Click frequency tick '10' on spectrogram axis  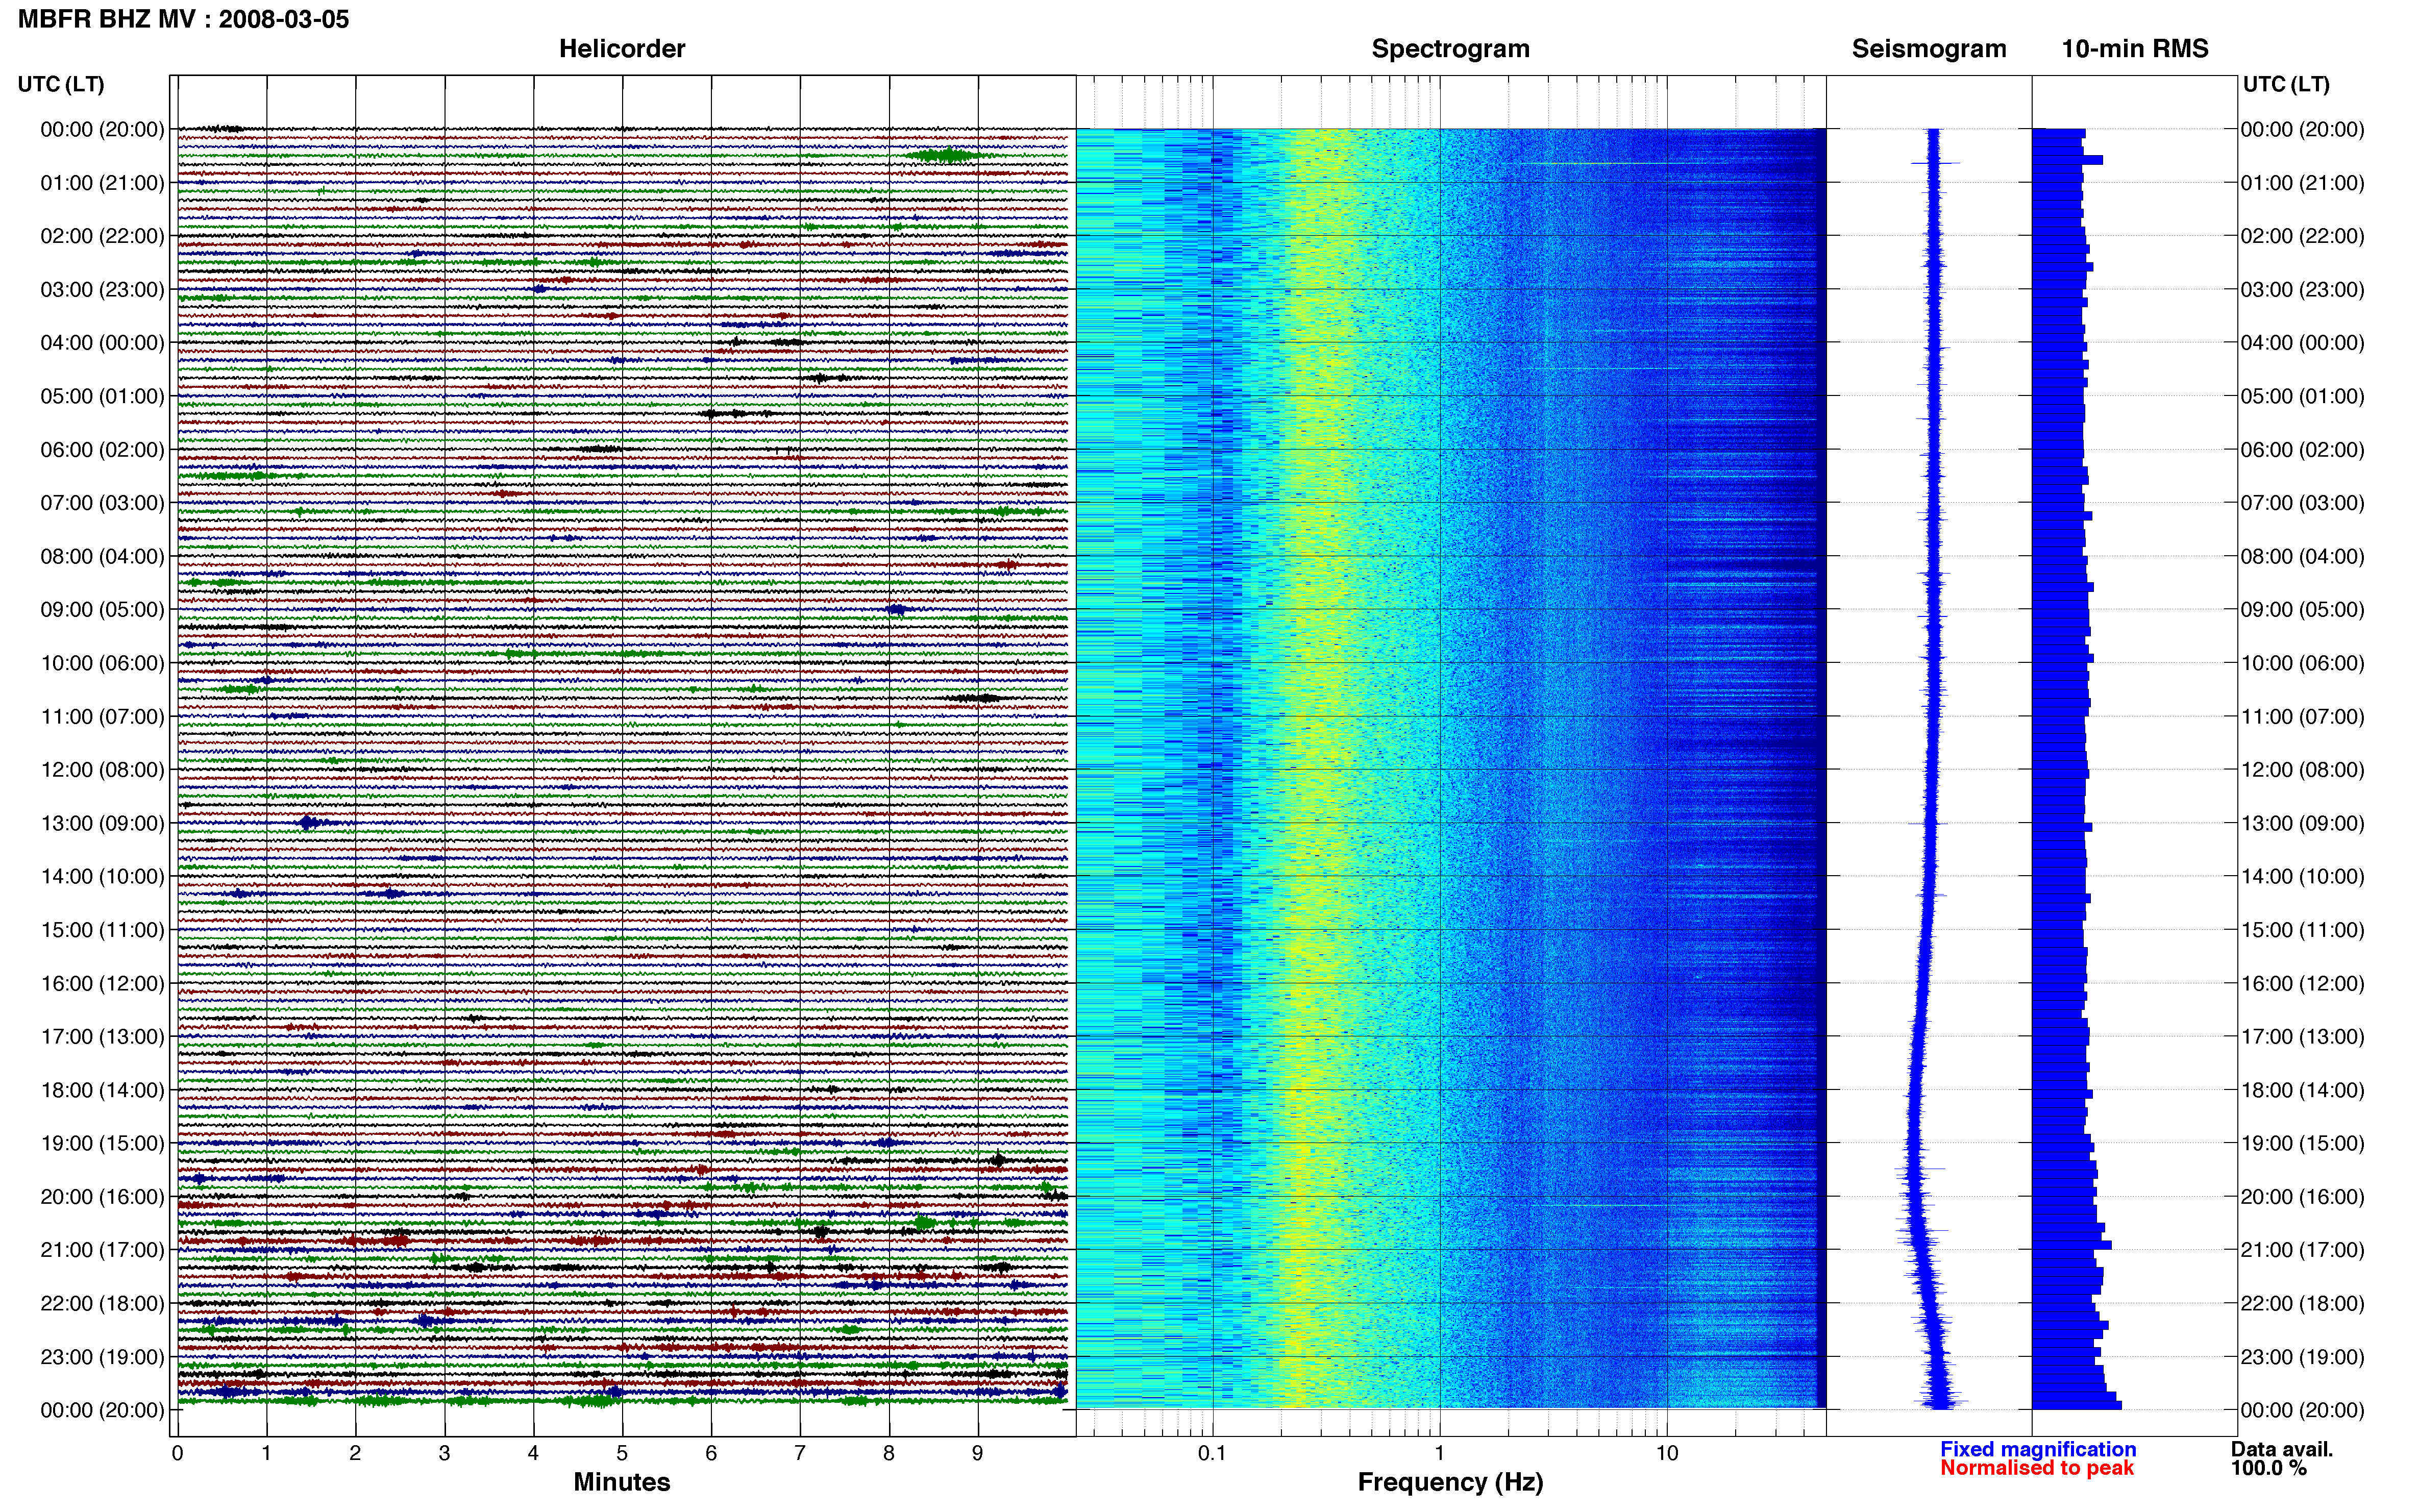(x=1667, y=1453)
